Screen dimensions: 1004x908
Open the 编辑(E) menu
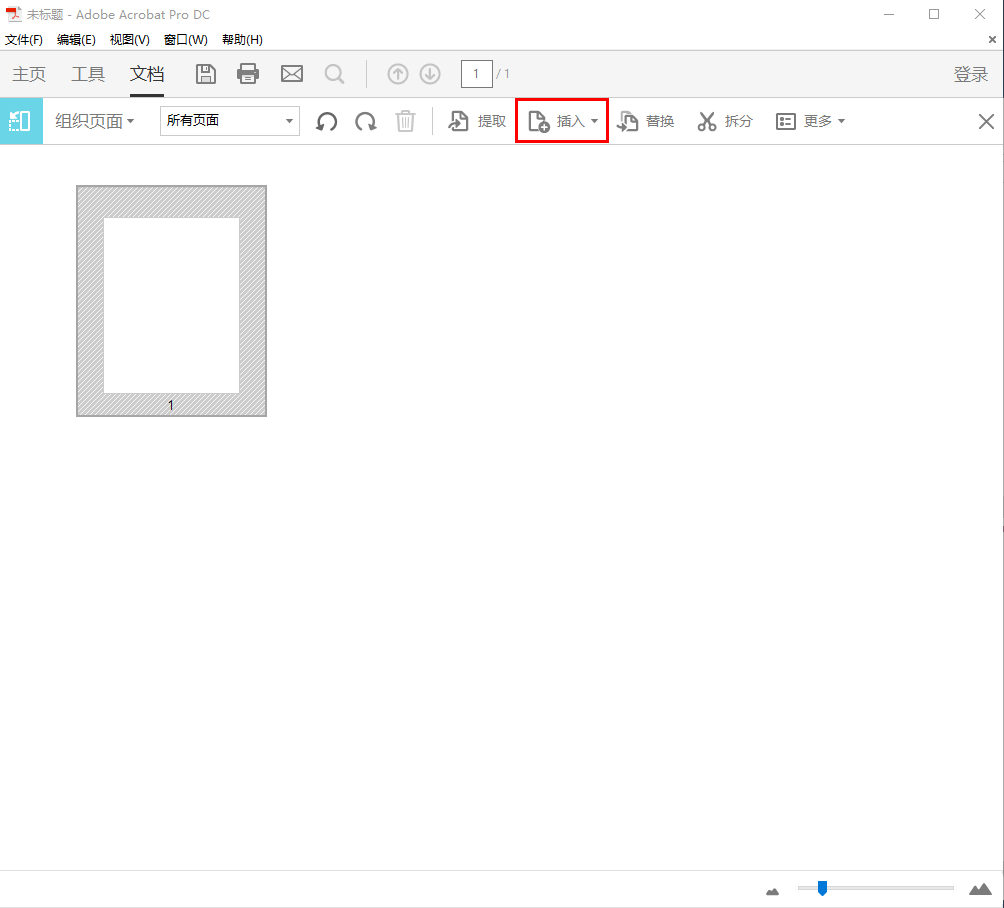[76, 40]
